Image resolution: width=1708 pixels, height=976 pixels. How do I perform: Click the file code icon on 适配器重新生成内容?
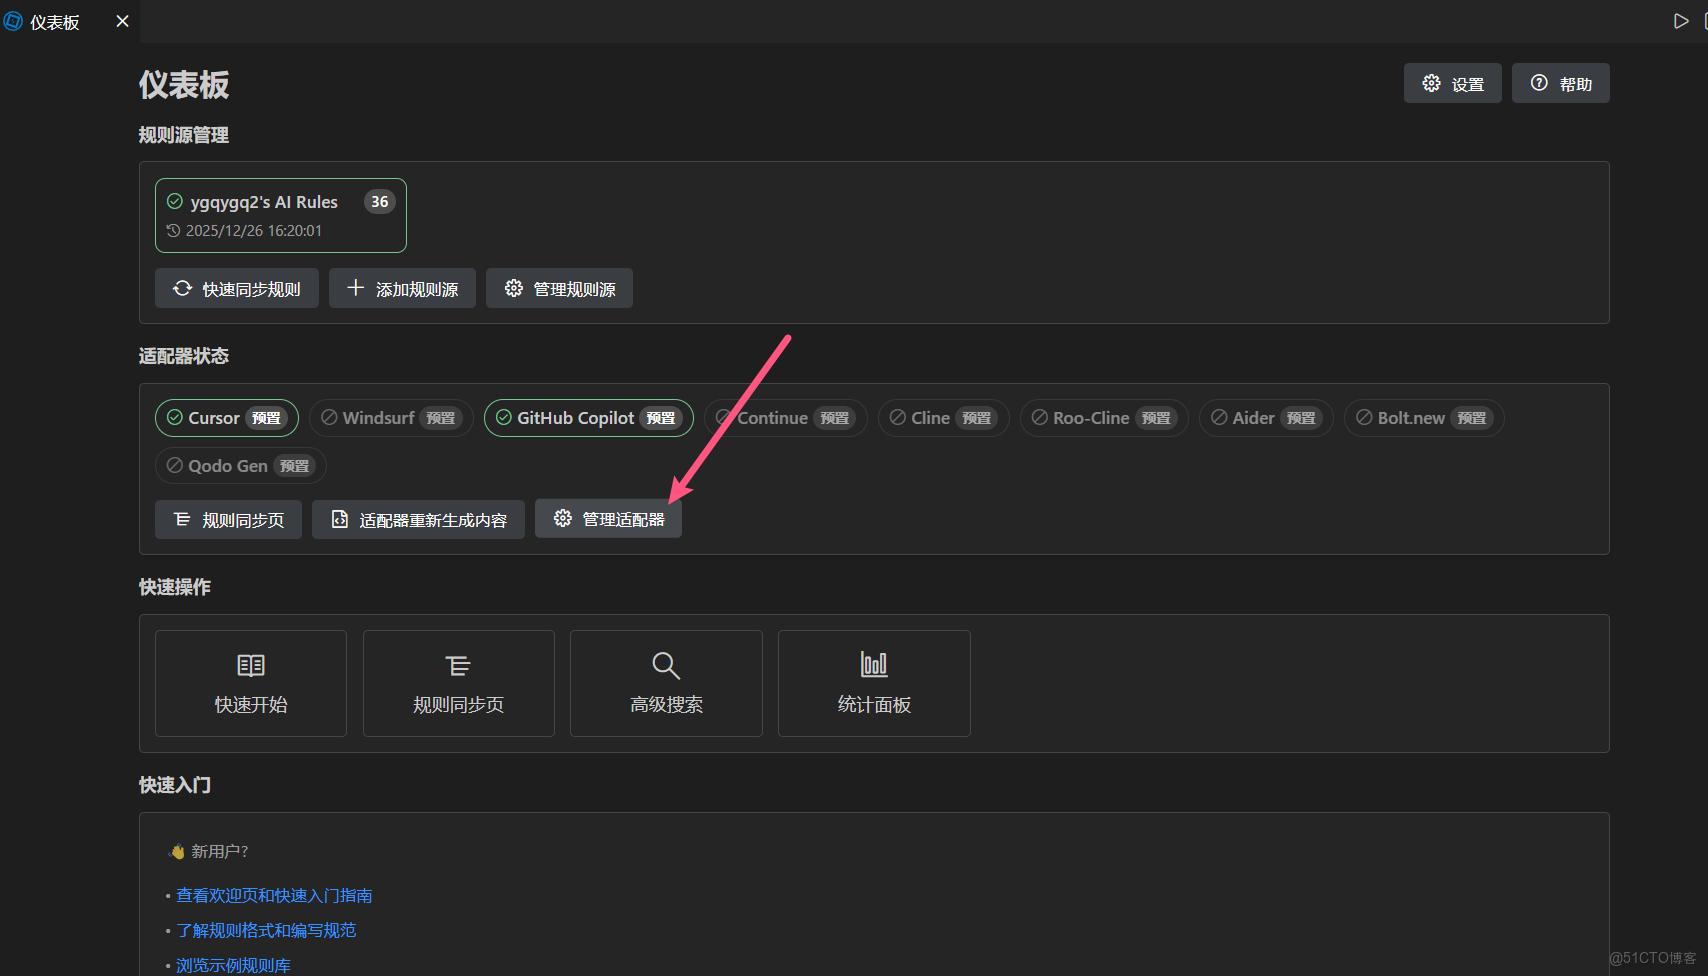click(340, 519)
